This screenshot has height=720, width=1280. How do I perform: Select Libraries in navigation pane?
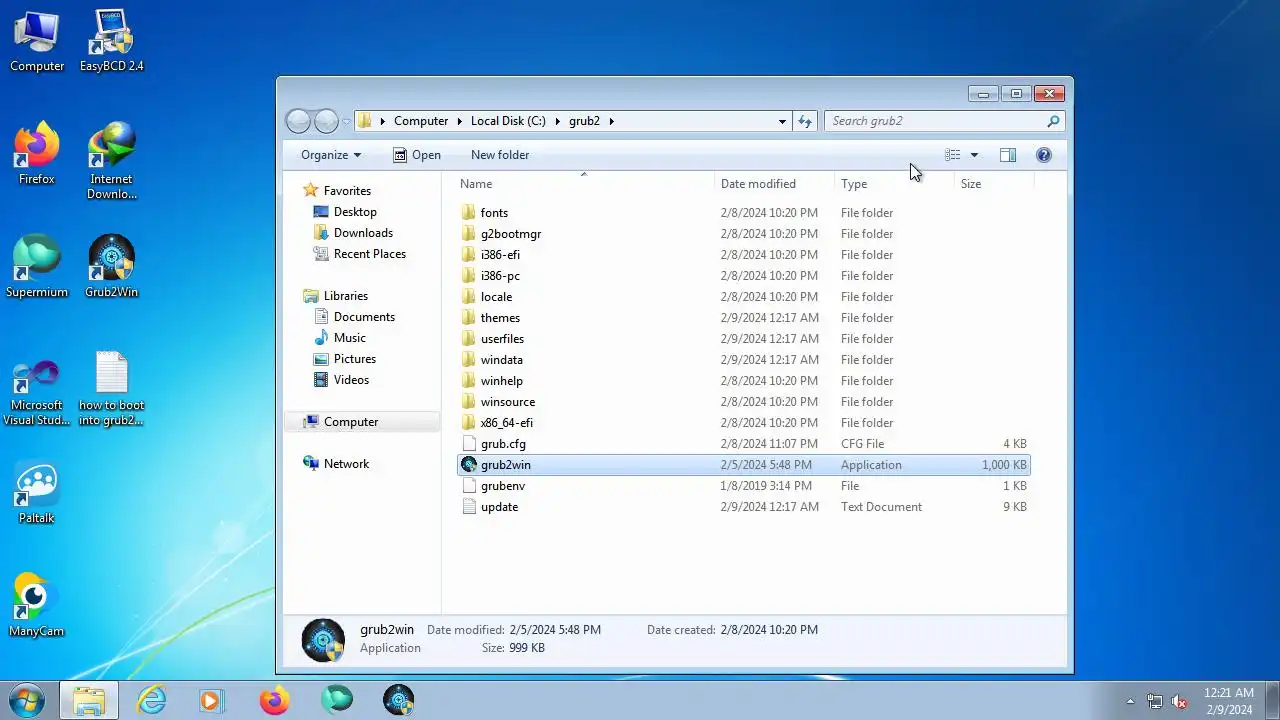click(x=345, y=296)
